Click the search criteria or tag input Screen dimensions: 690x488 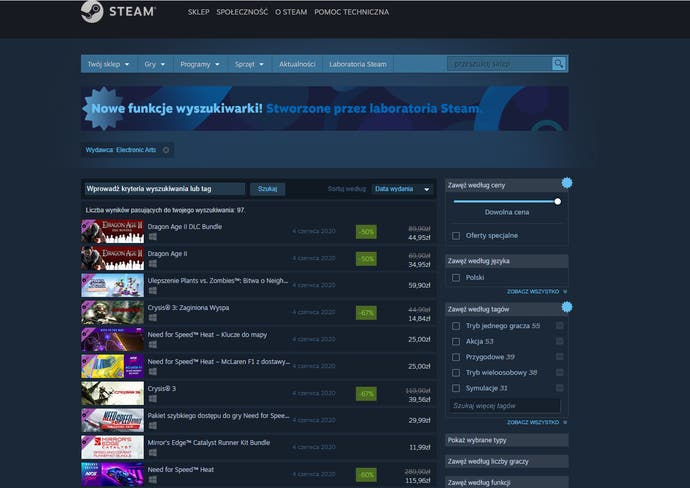[165, 189]
